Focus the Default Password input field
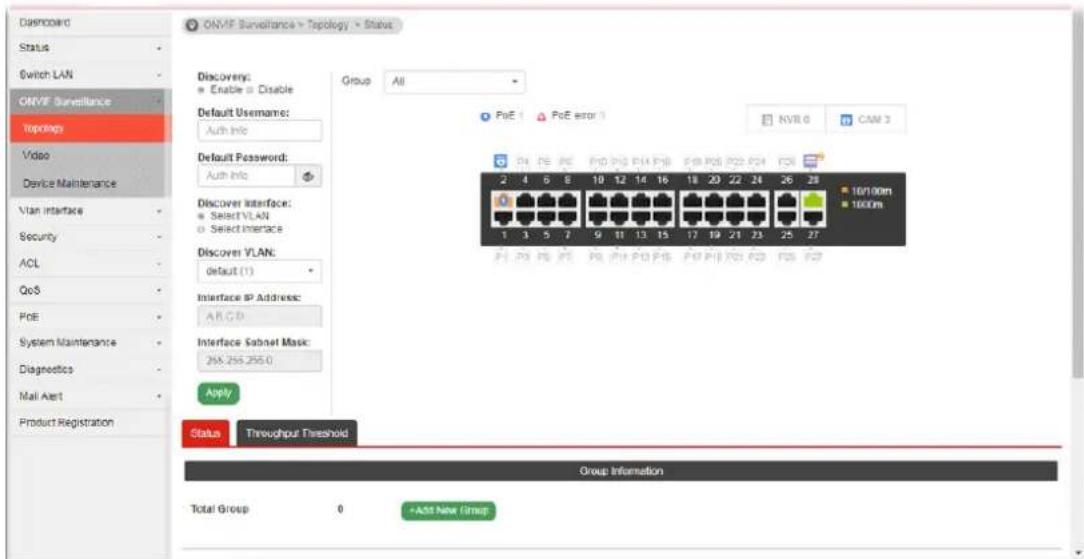This screenshot has width=1084, height=559. pos(247,176)
